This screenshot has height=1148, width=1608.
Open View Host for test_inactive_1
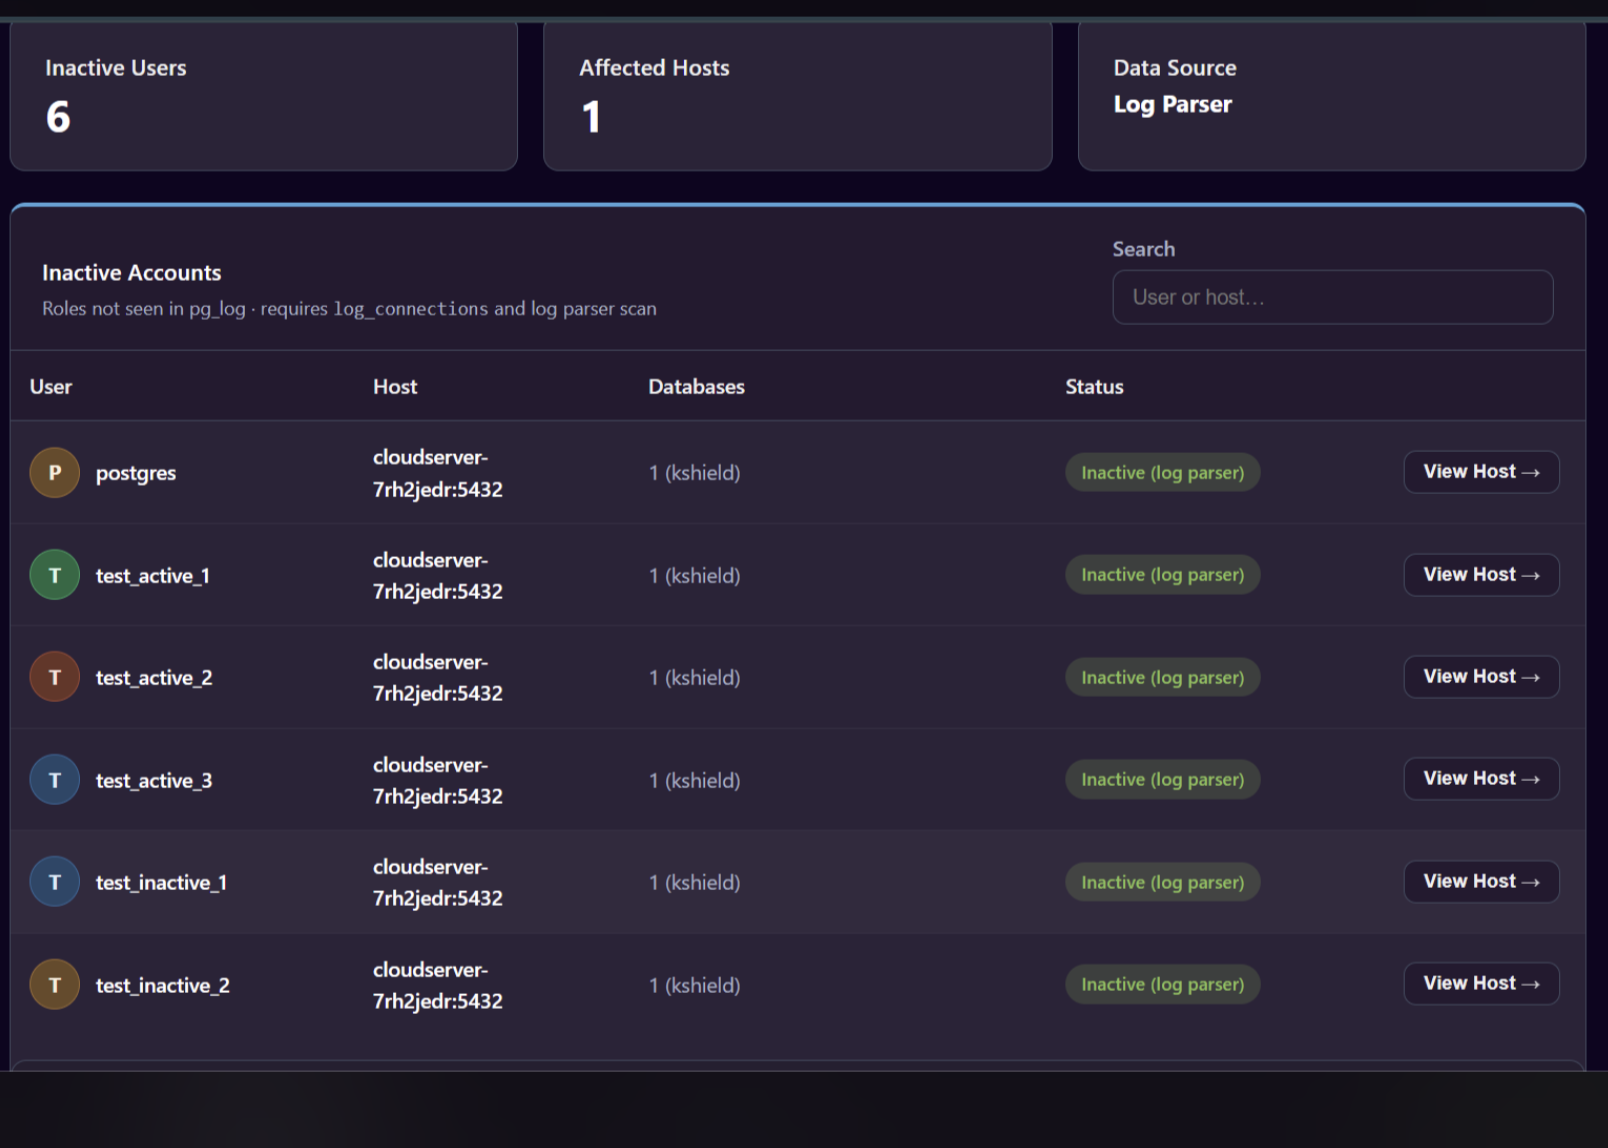click(1481, 882)
